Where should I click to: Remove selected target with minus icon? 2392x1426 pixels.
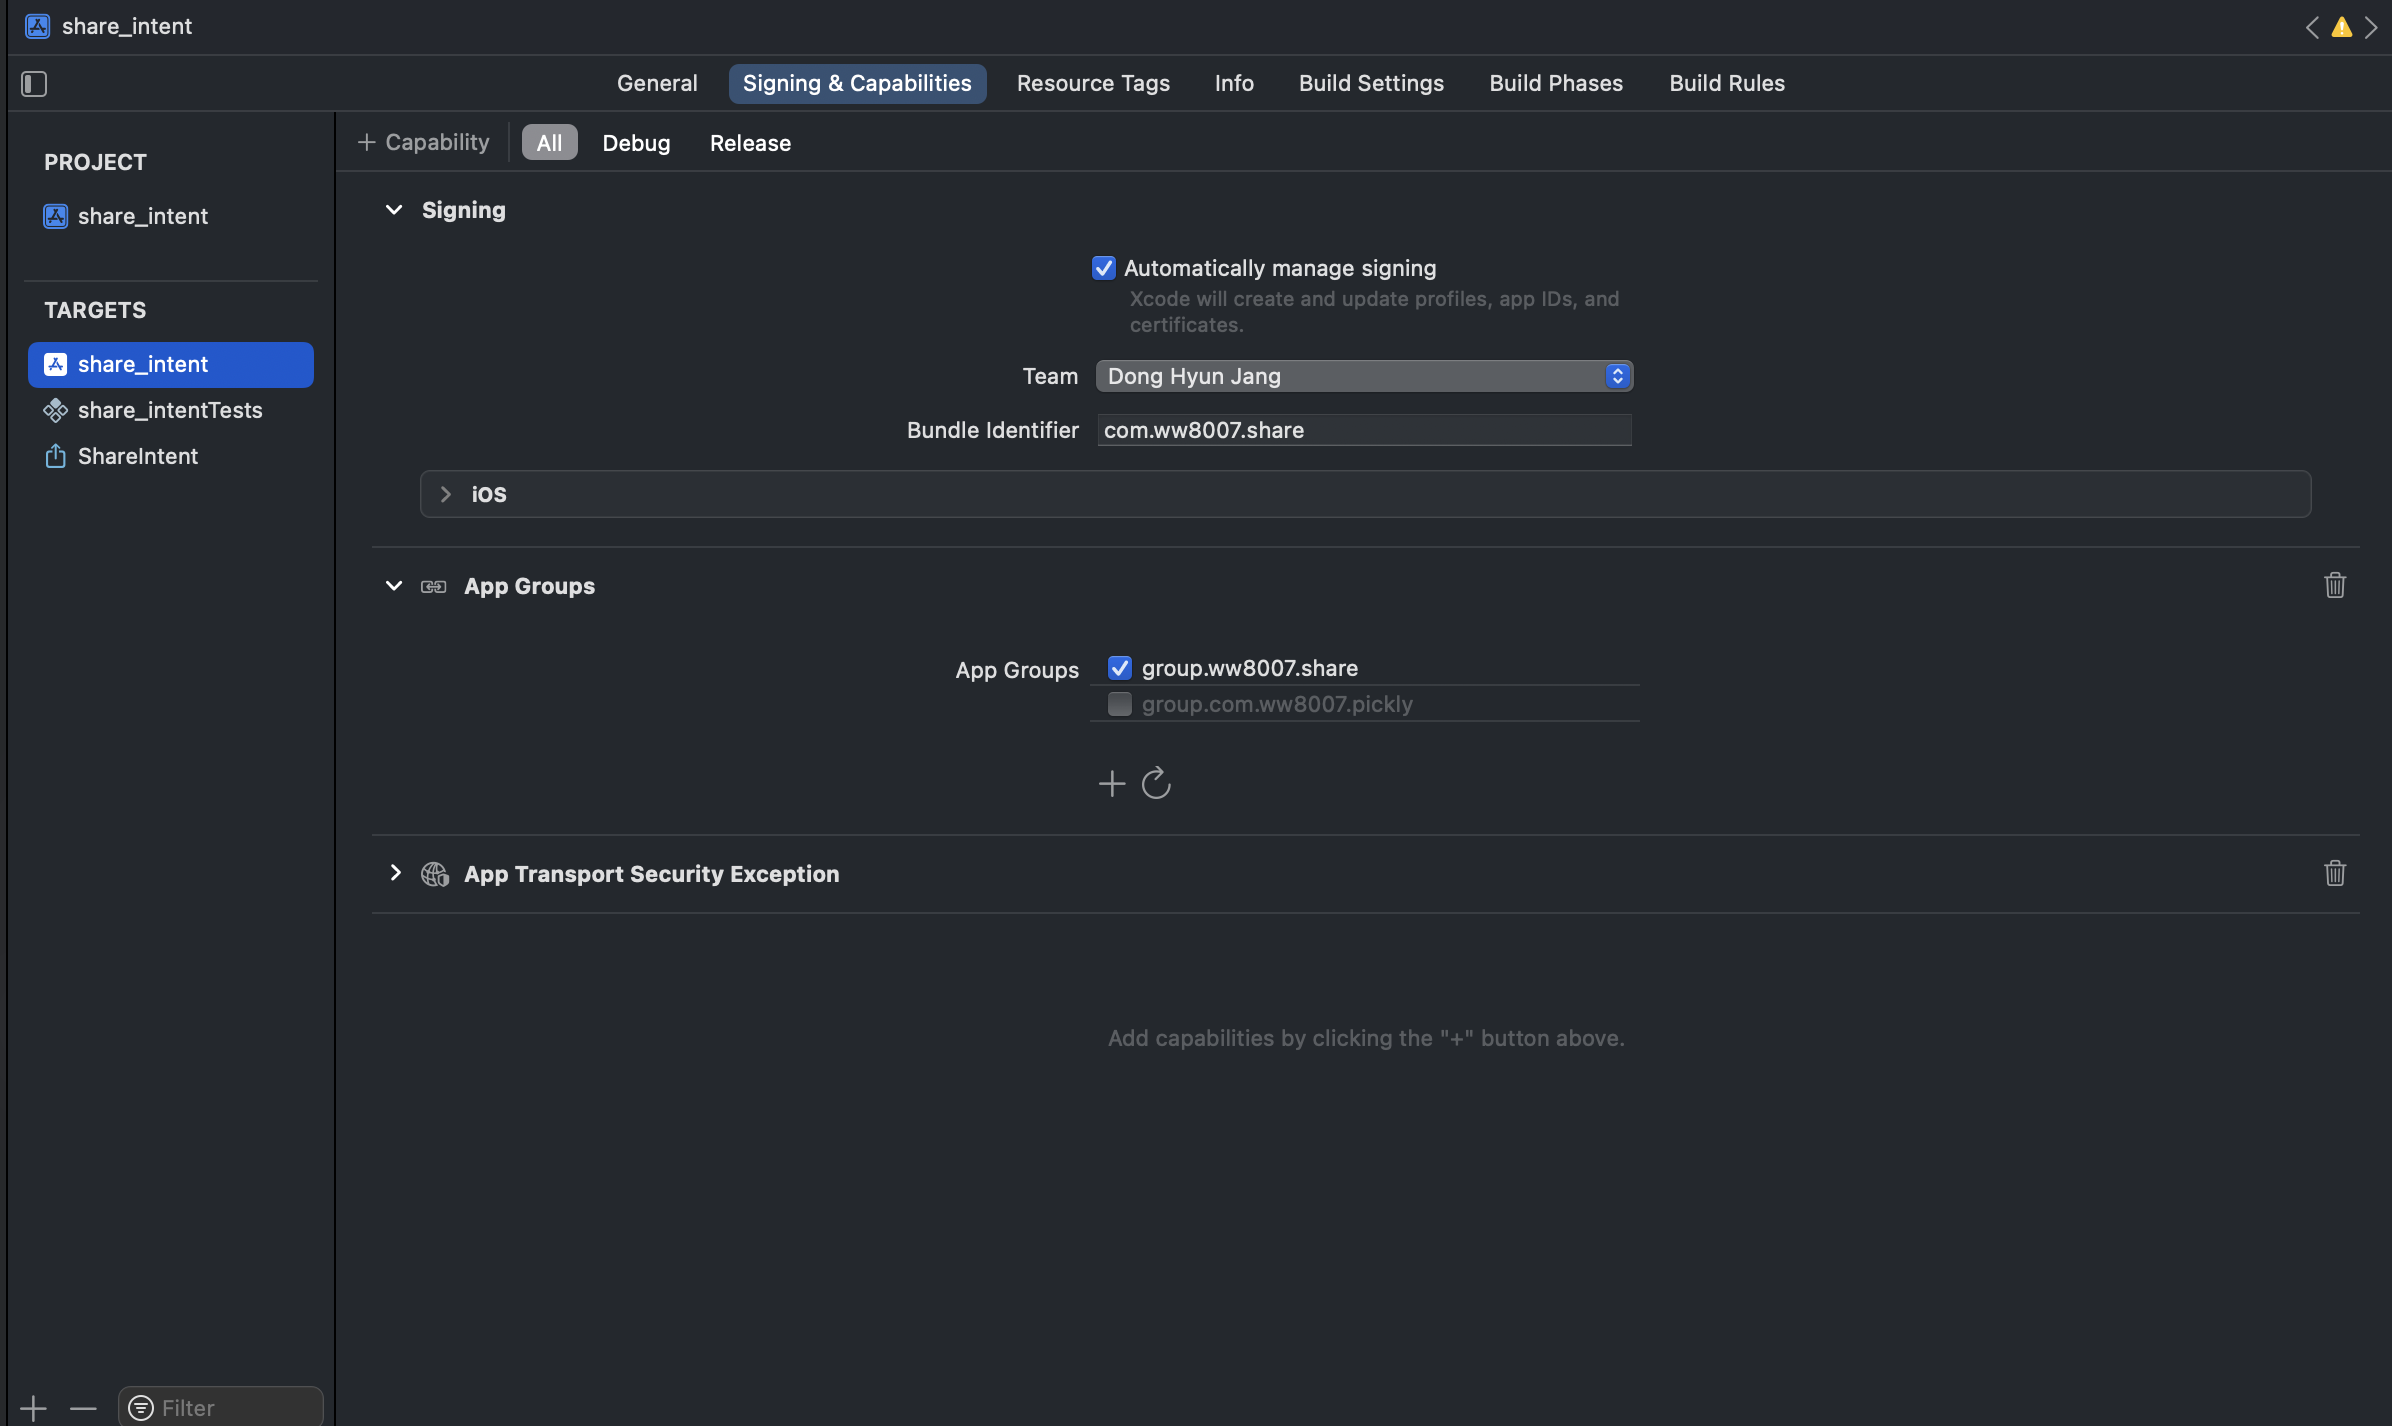83,1408
